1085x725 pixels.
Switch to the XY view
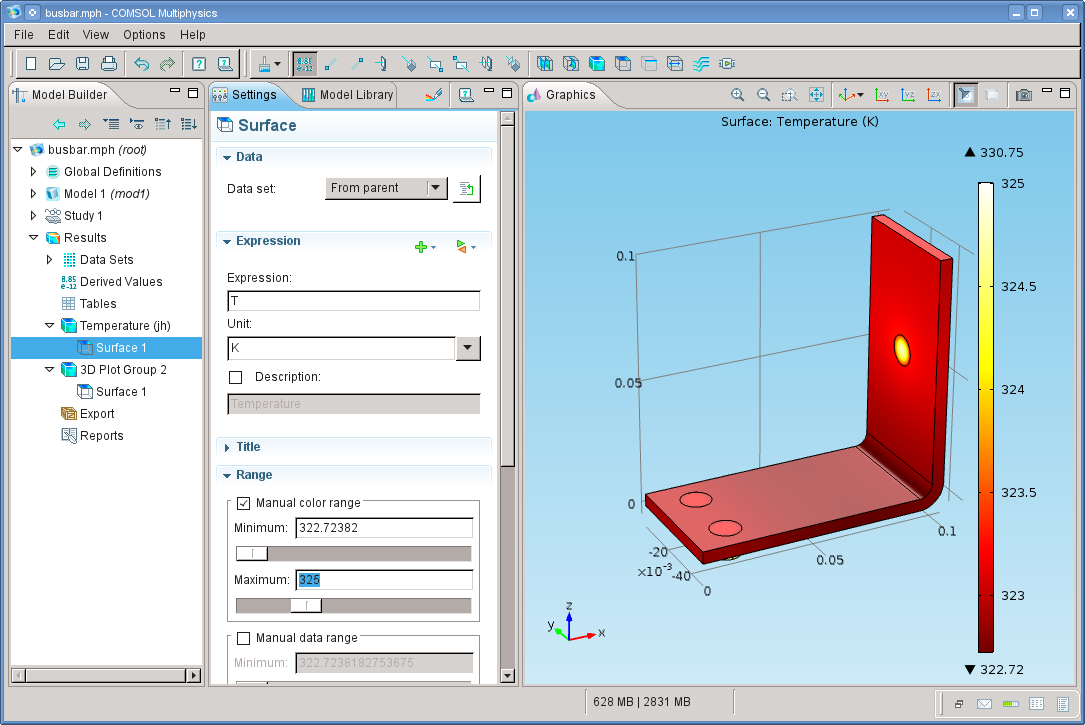point(882,95)
